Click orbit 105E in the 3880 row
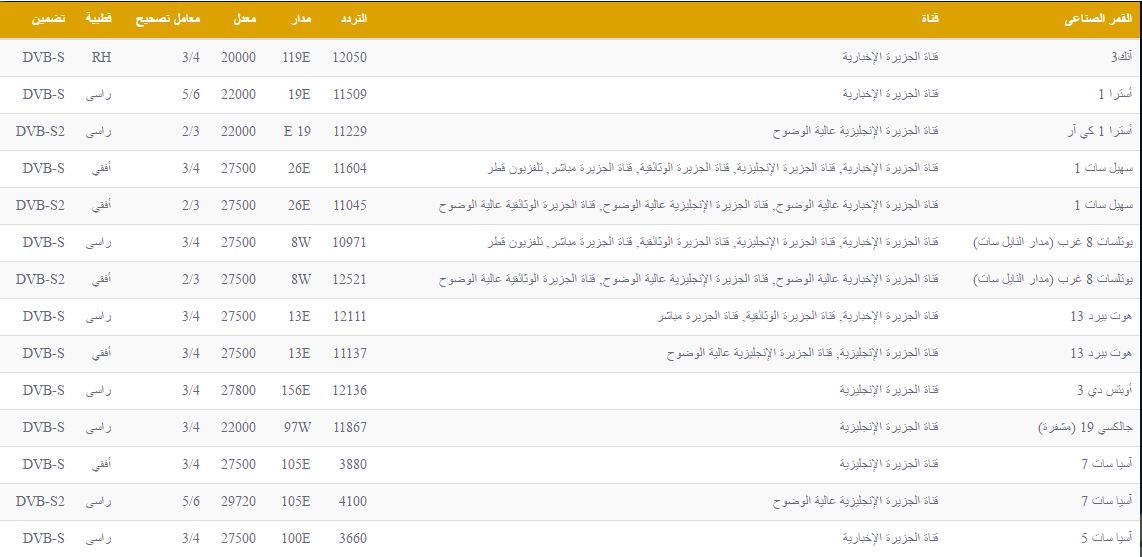Screen dimensions: 1142x557 (x=296, y=465)
